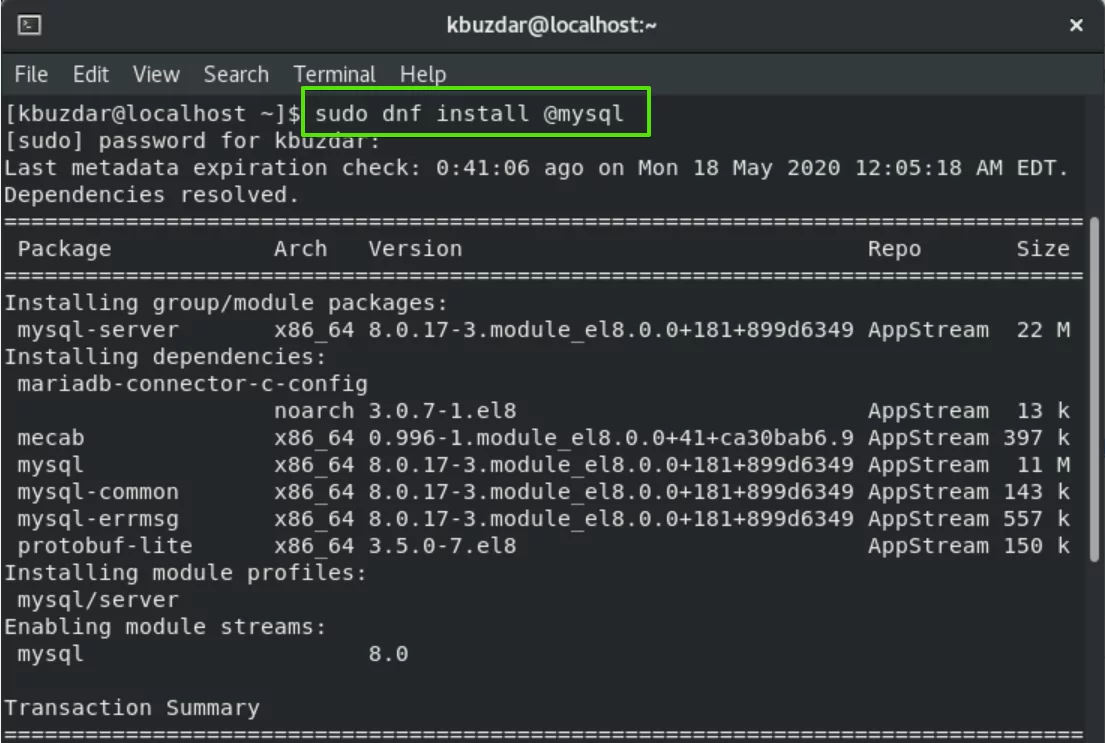Click the Last metadata expiration check line
Viewport: 1105px width, 743px height.
pyautogui.click(x=536, y=168)
